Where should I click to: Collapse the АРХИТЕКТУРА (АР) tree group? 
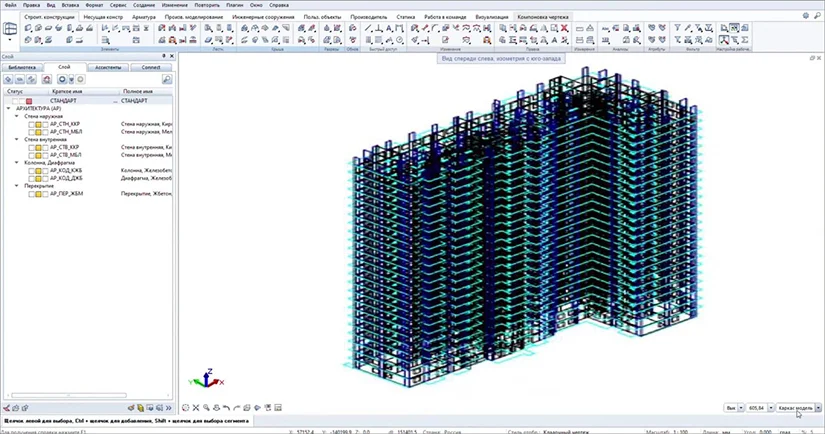tap(8, 108)
